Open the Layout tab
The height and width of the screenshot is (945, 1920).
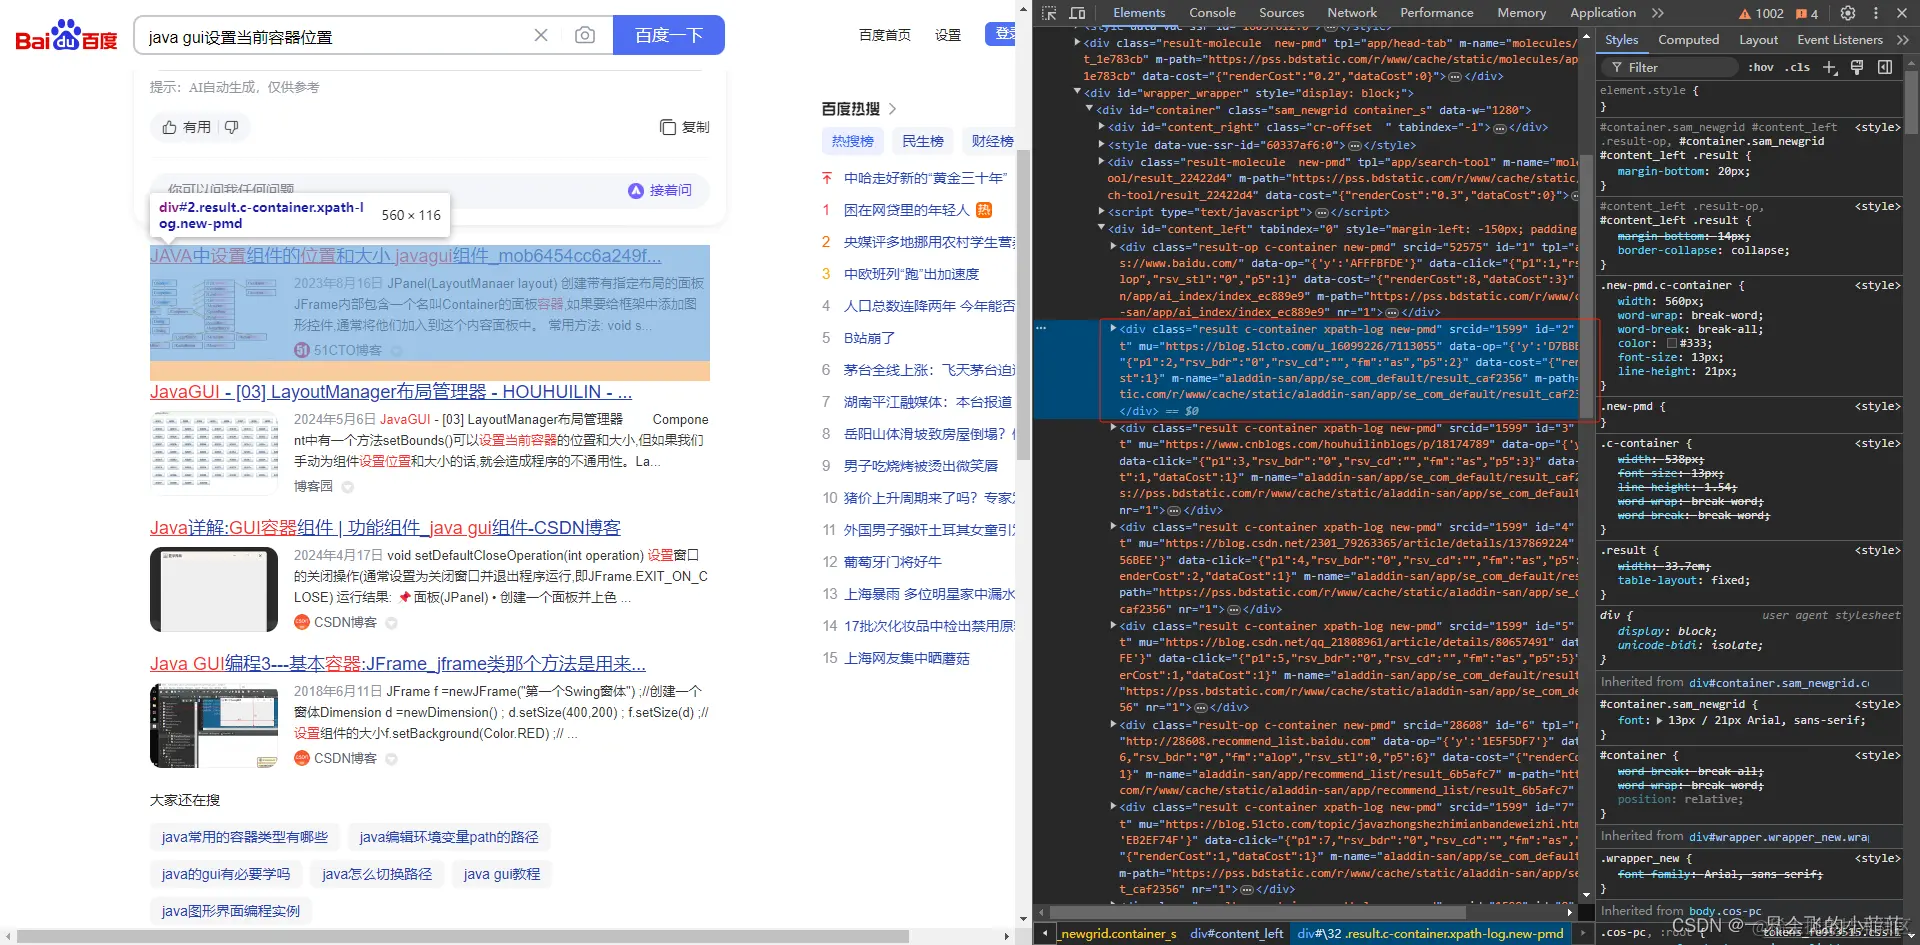(x=1758, y=40)
